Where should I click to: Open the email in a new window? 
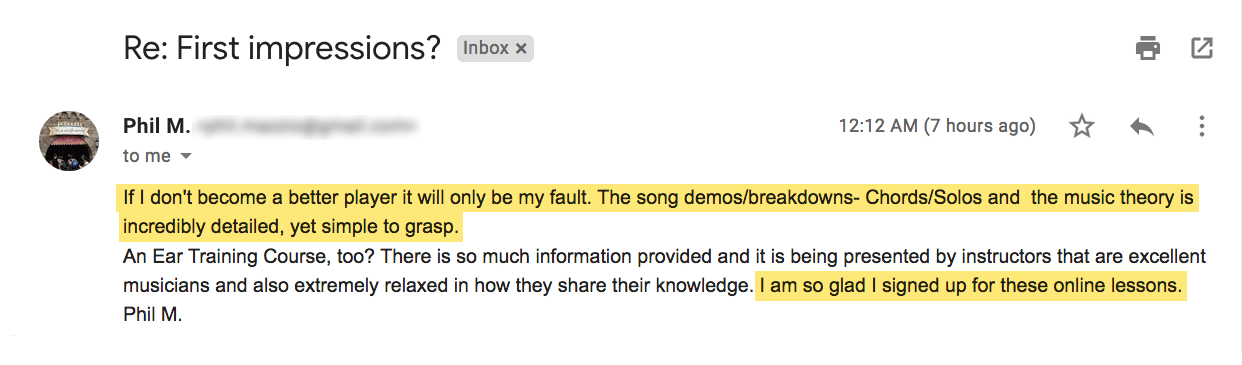[1201, 47]
